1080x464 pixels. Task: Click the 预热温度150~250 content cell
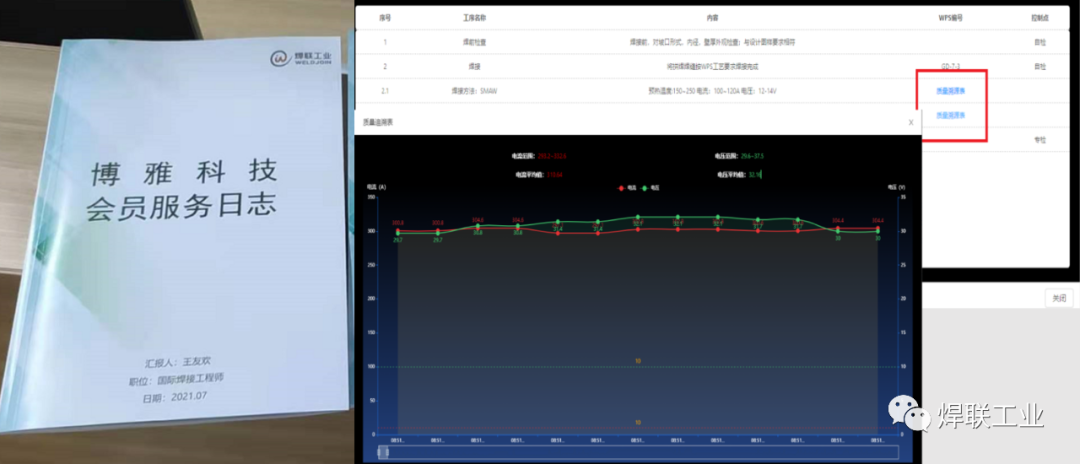(x=712, y=91)
